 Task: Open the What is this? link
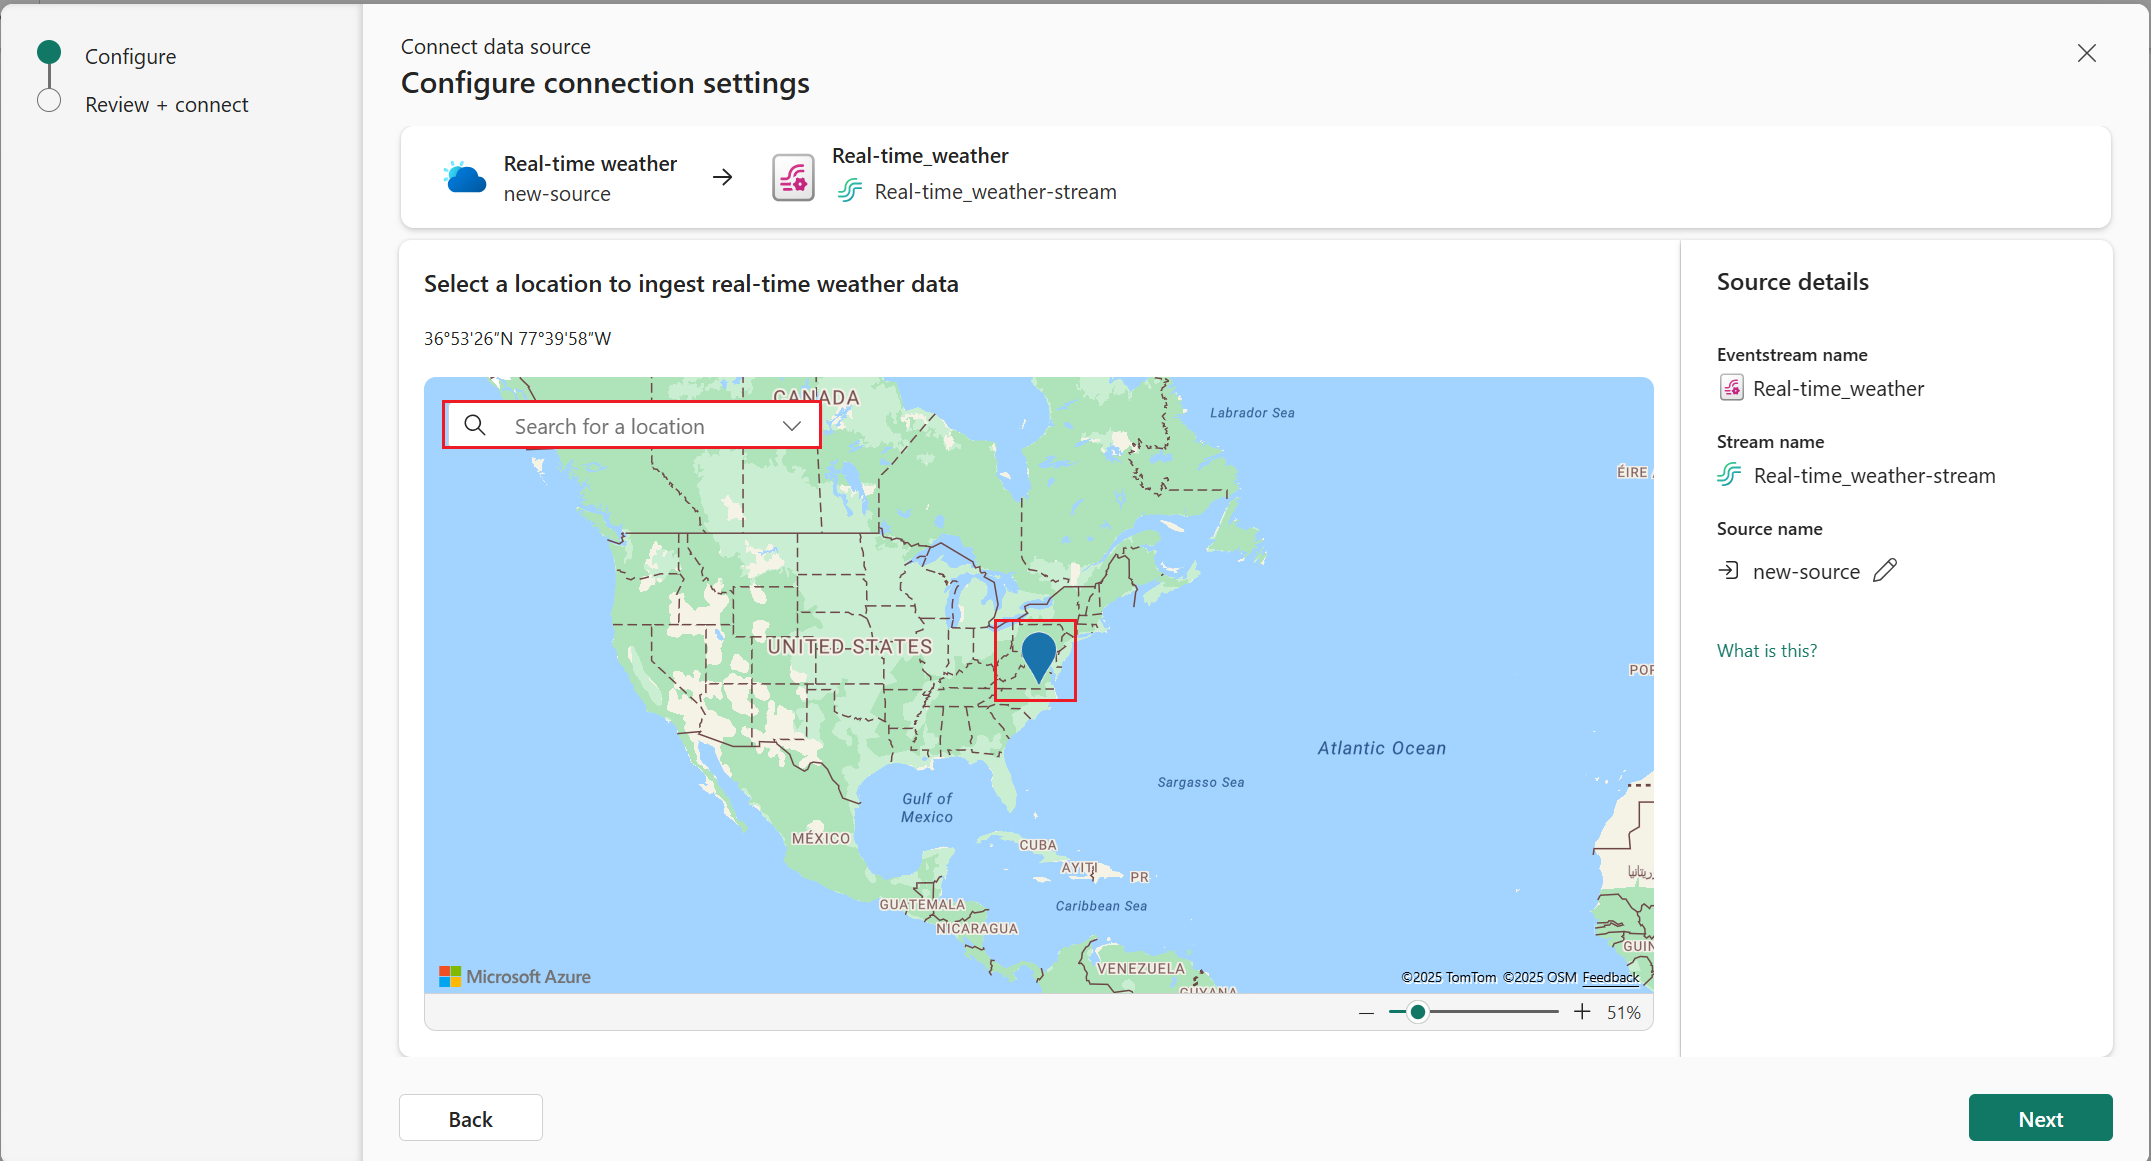1766,651
